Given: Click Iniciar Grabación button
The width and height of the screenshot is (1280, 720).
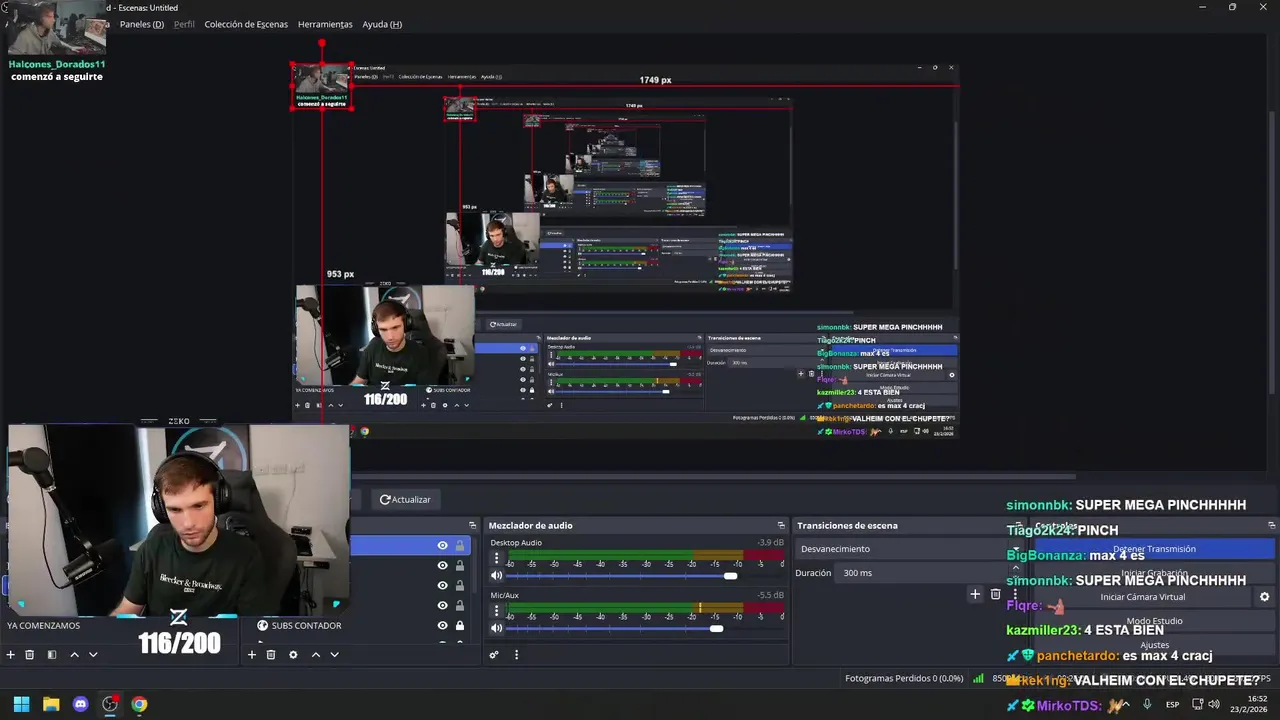Looking at the screenshot, I should click(1154, 573).
